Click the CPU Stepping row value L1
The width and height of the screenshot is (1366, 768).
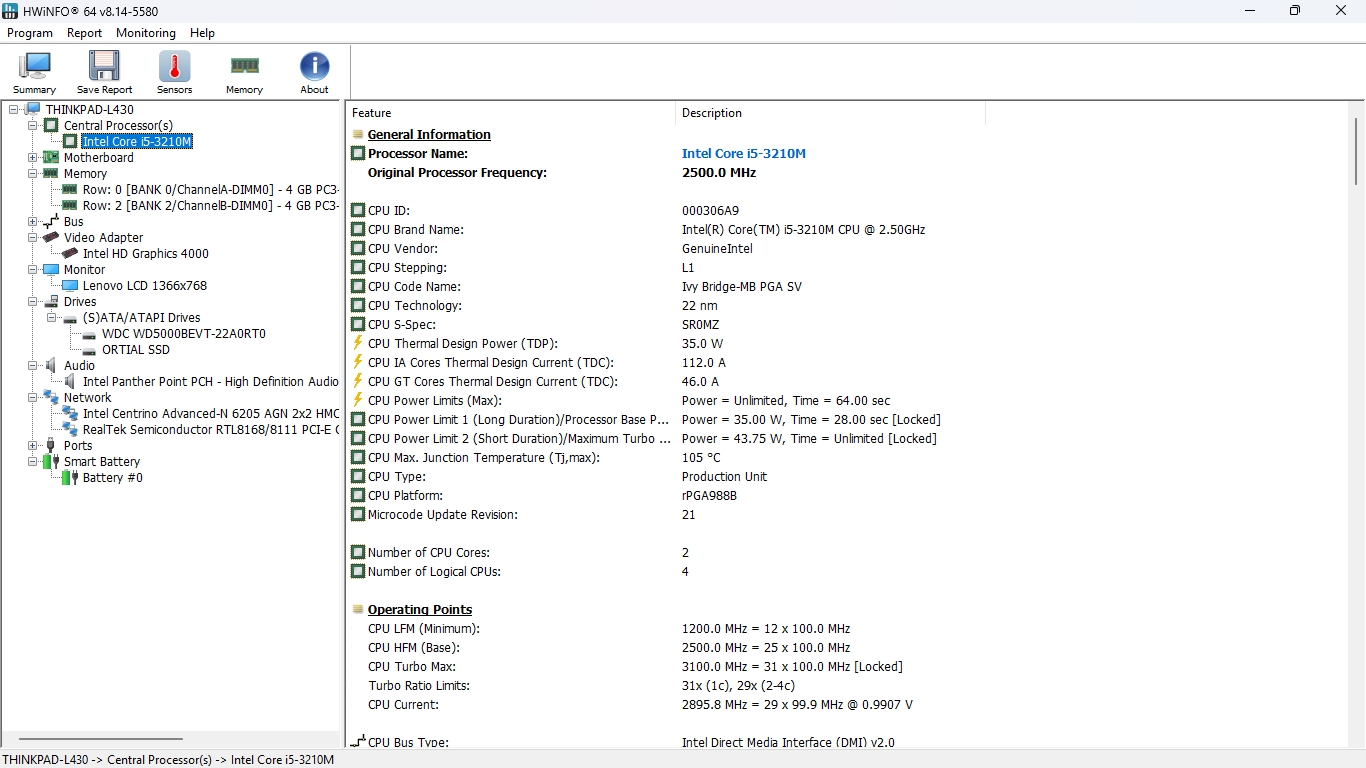[x=688, y=268]
